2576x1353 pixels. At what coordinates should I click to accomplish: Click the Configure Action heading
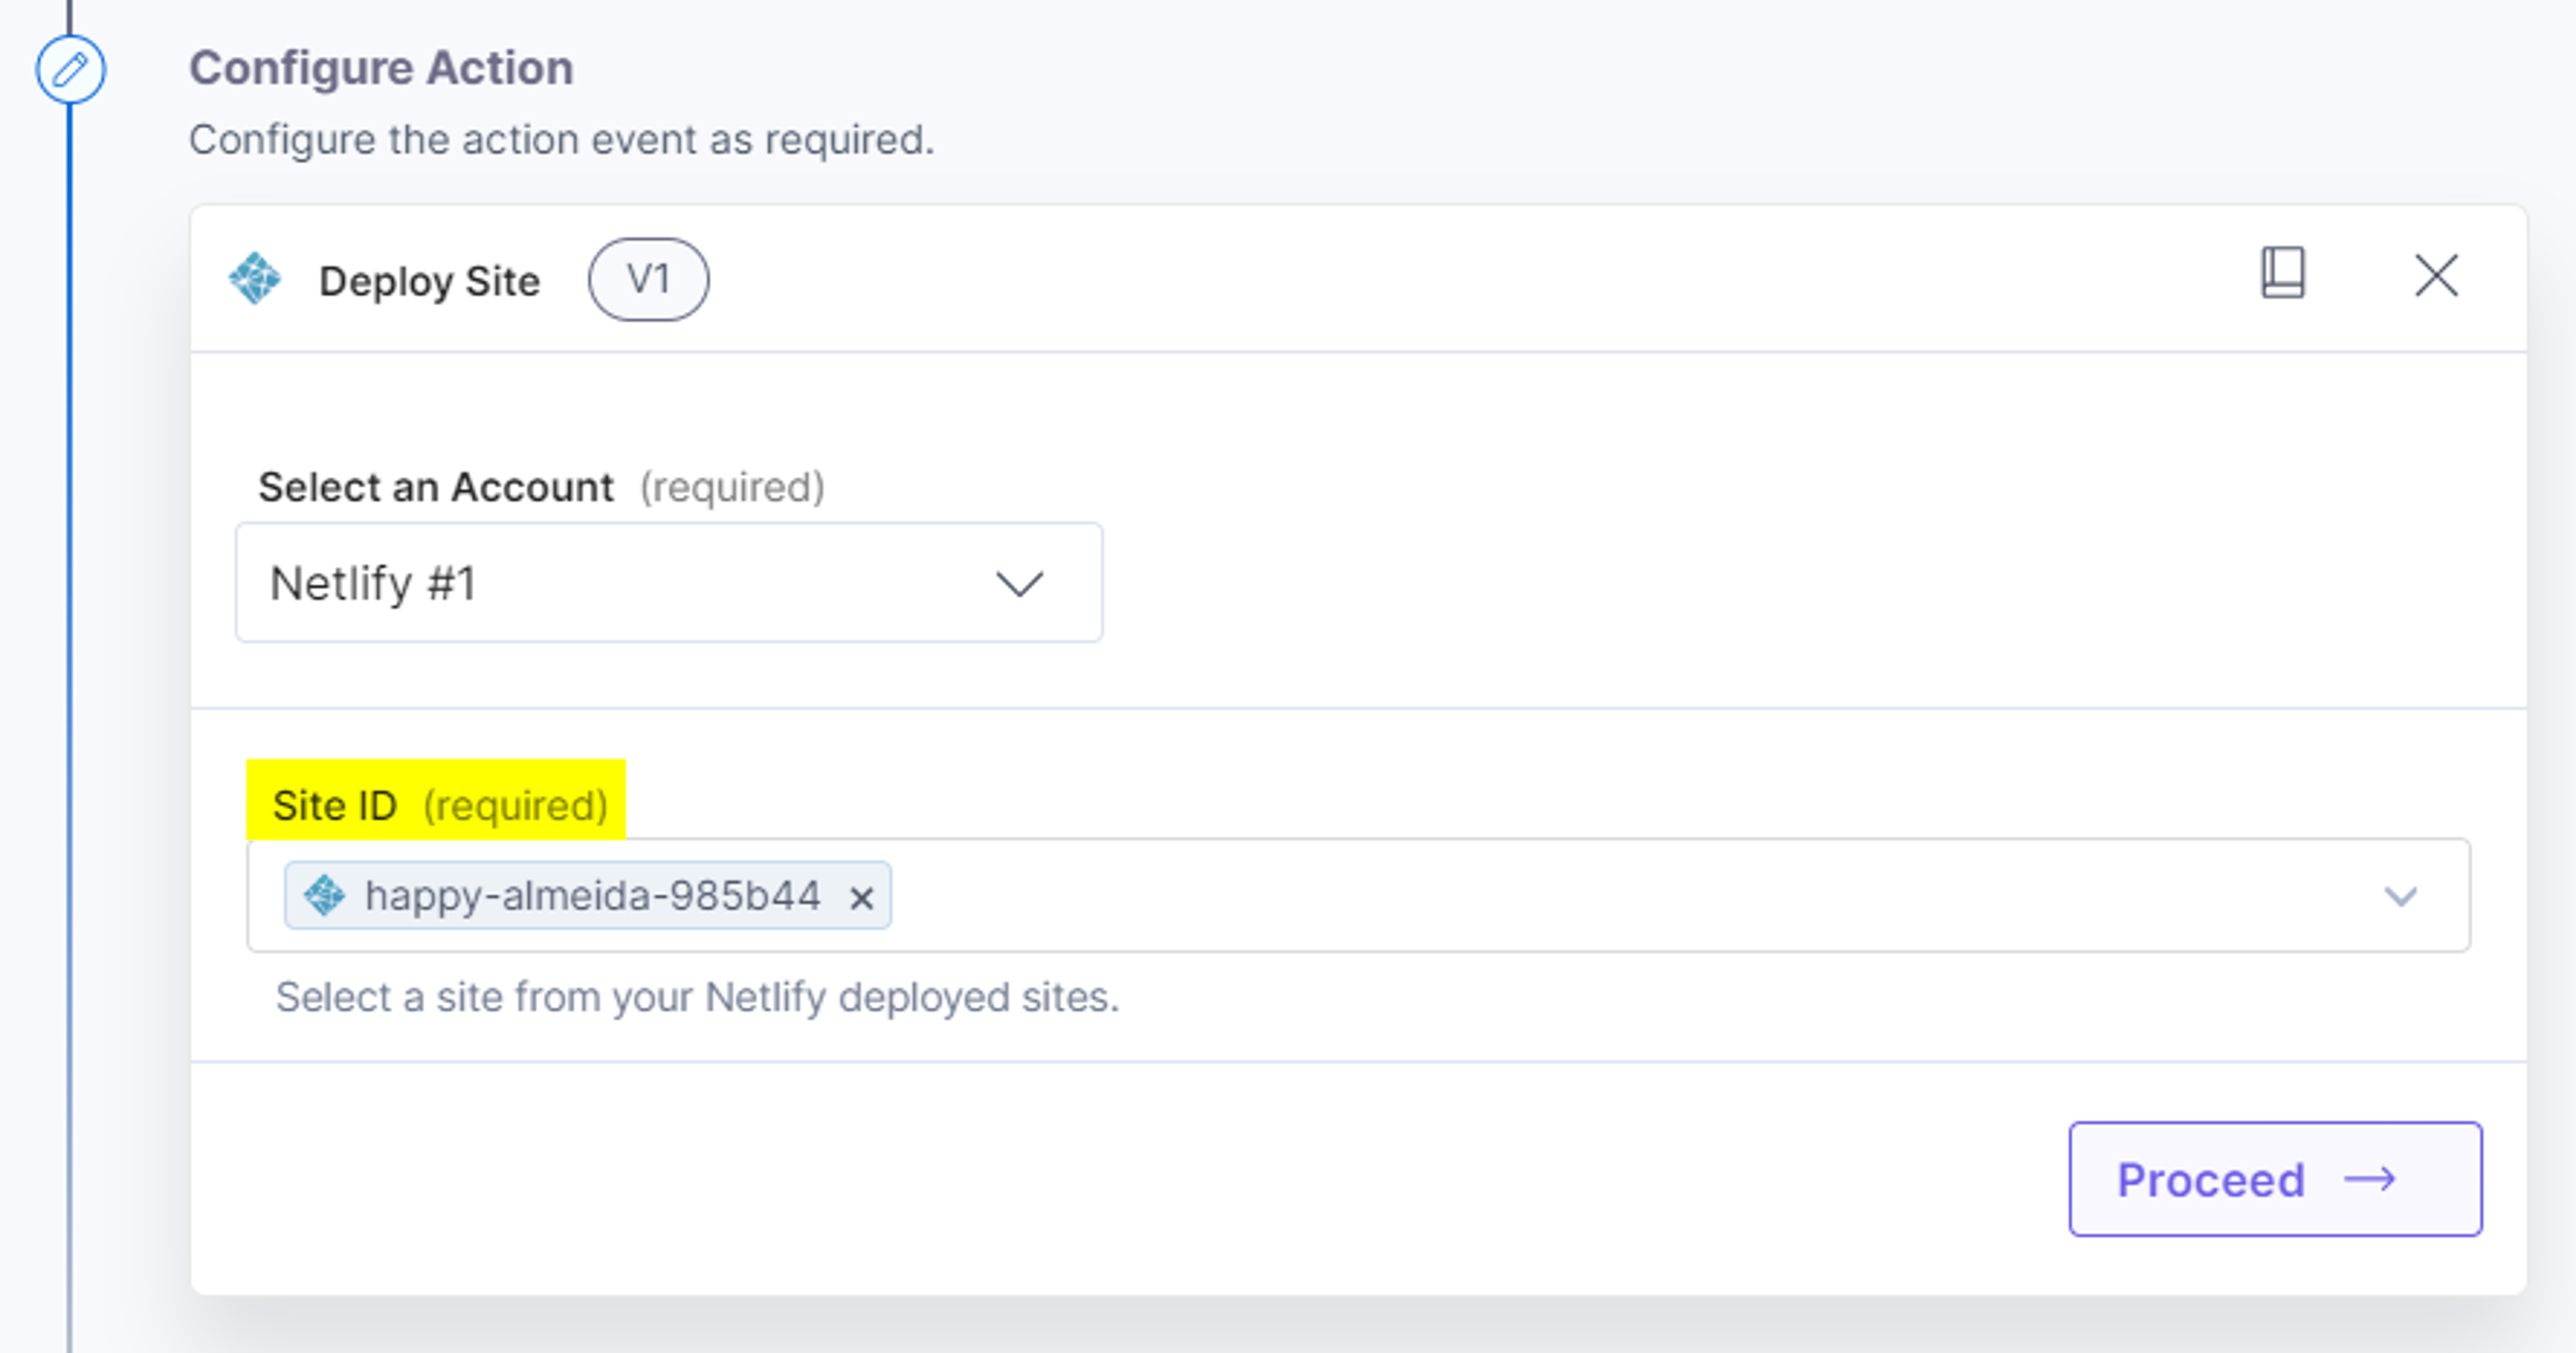[x=381, y=68]
